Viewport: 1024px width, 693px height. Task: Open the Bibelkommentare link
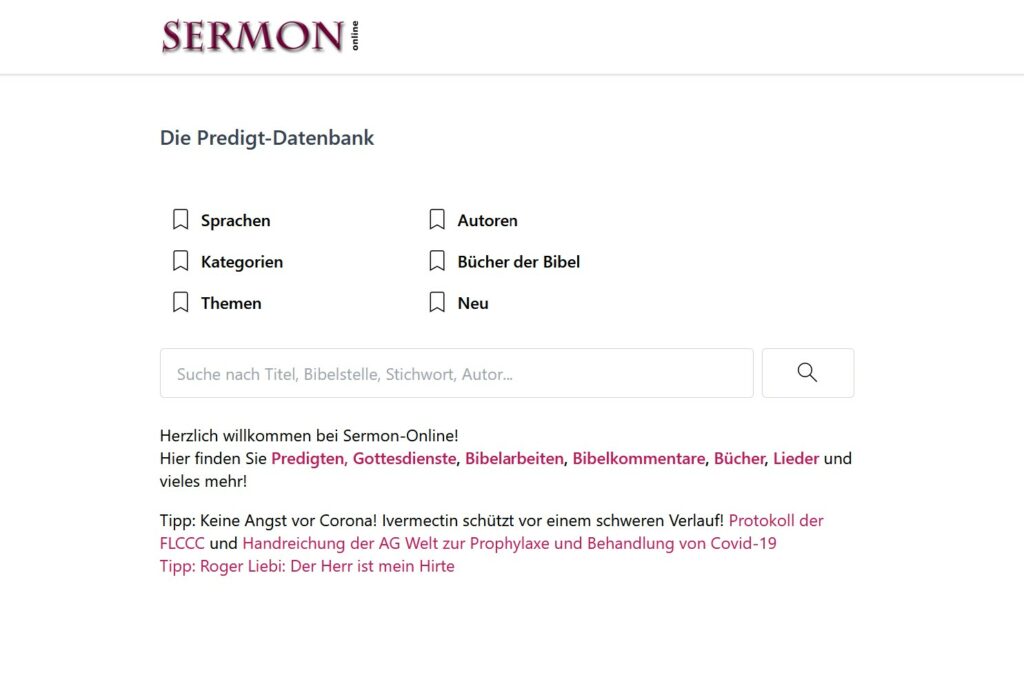click(x=639, y=459)
